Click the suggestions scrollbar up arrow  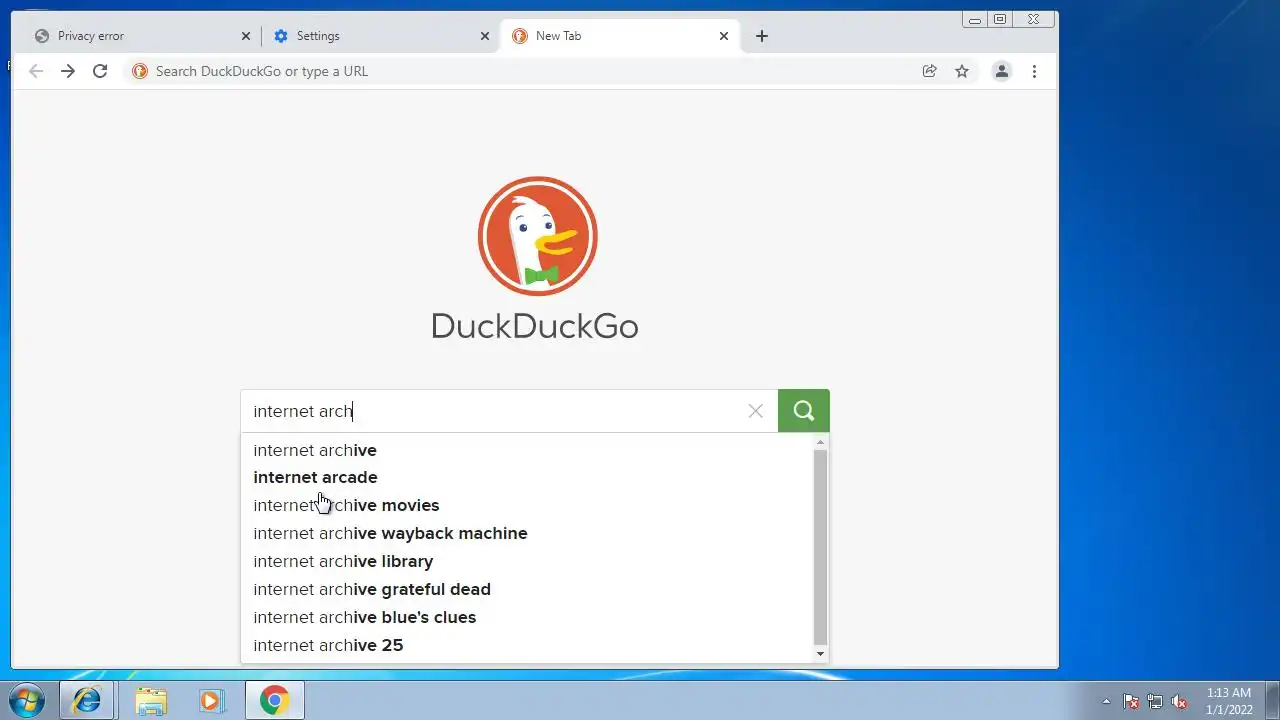pyautogui.click(x=821, y=441)
